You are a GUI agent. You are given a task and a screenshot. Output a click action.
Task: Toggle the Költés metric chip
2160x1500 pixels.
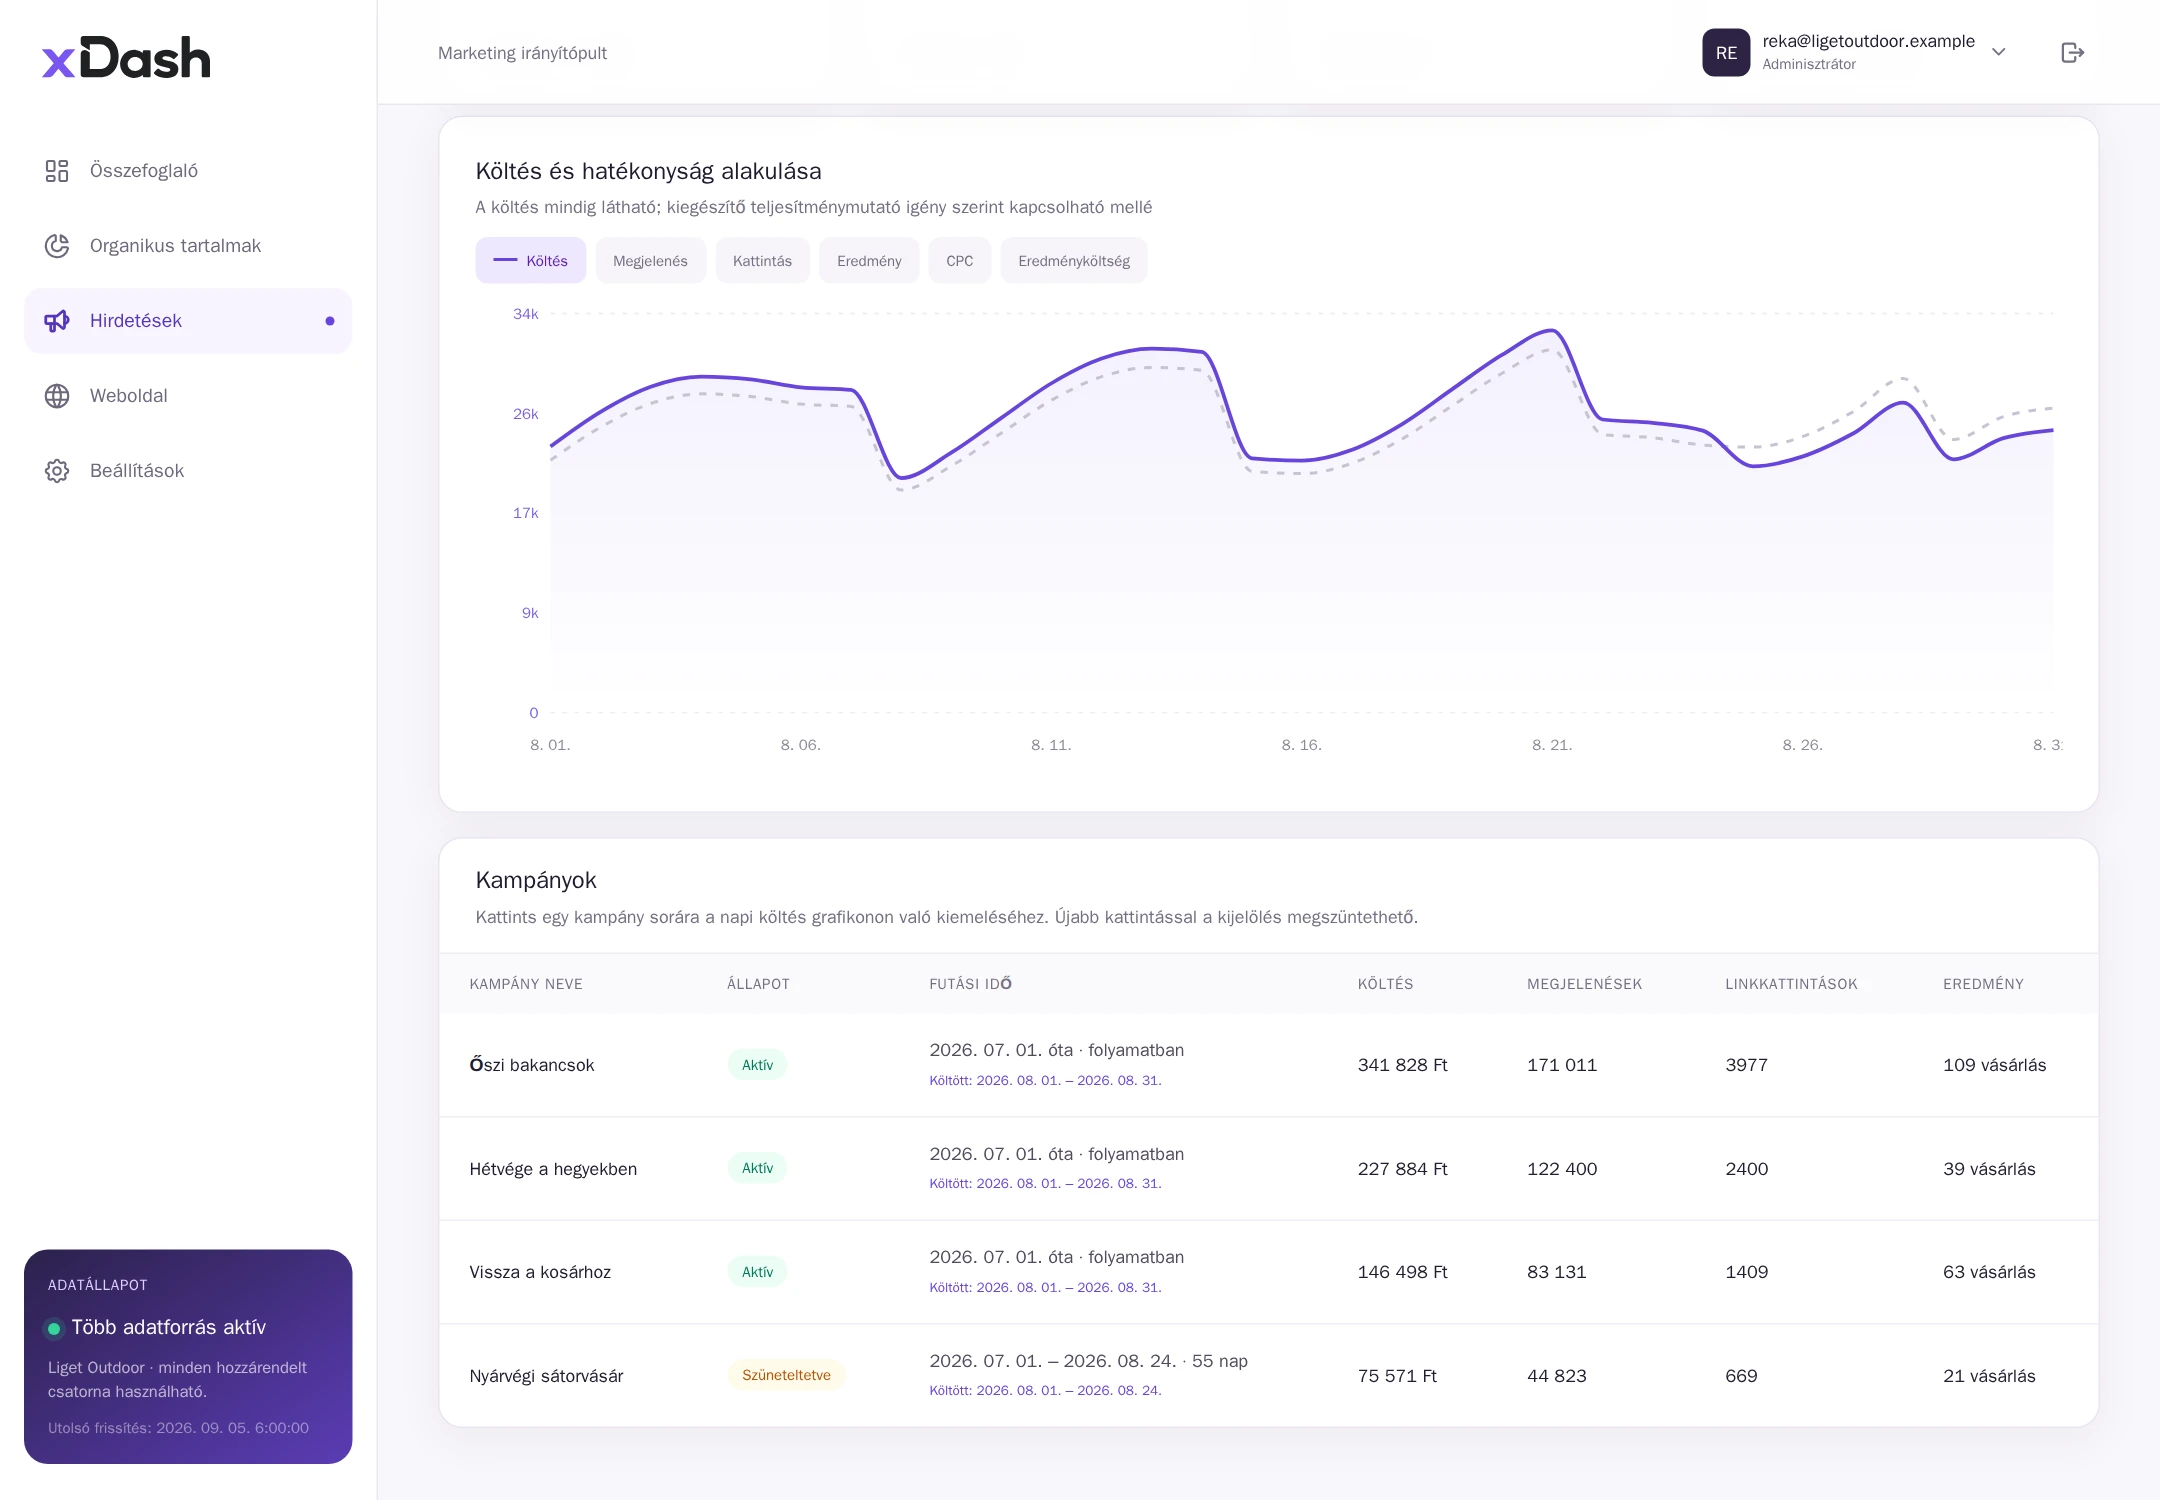(531, 261)
